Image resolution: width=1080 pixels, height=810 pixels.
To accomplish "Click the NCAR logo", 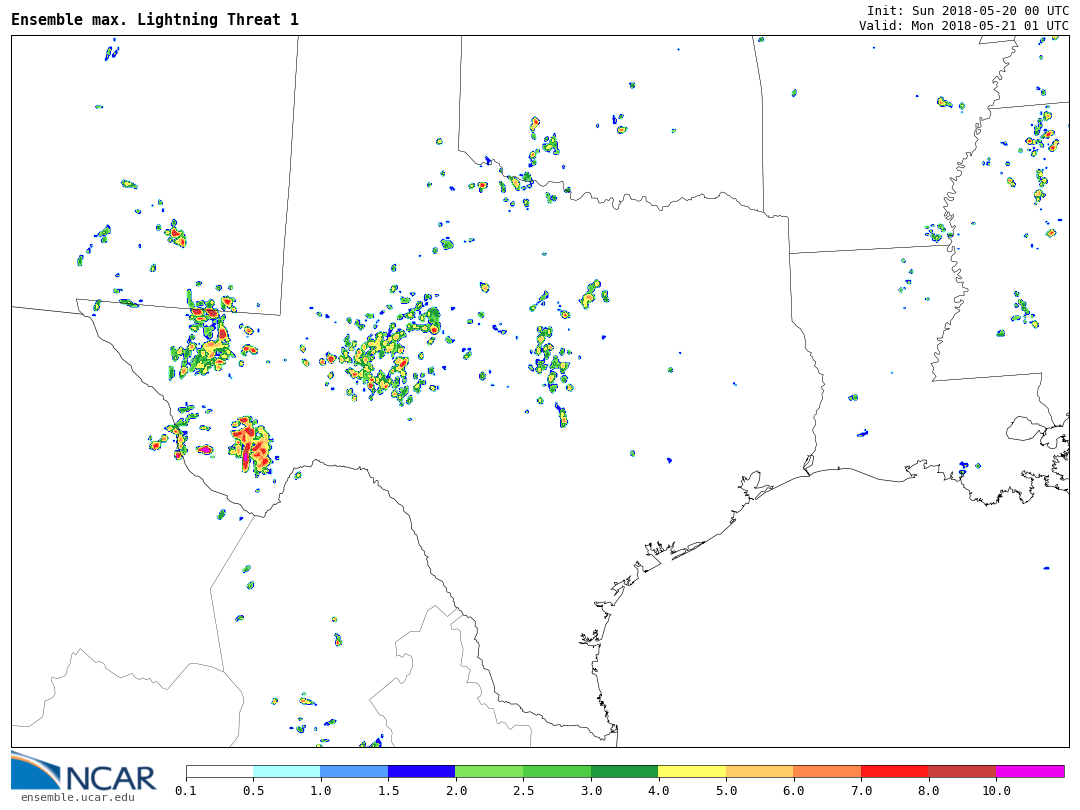I will pyautogui.click(x=83, y=772).
